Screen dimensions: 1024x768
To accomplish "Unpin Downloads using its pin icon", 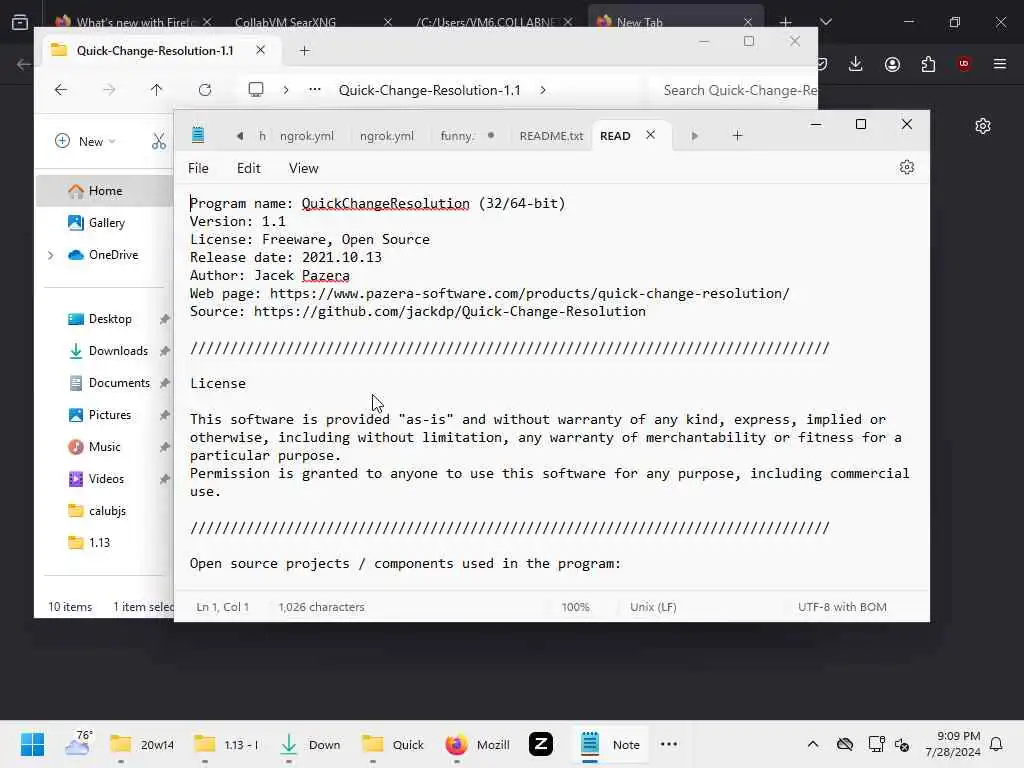I will [x=165, y=351].
